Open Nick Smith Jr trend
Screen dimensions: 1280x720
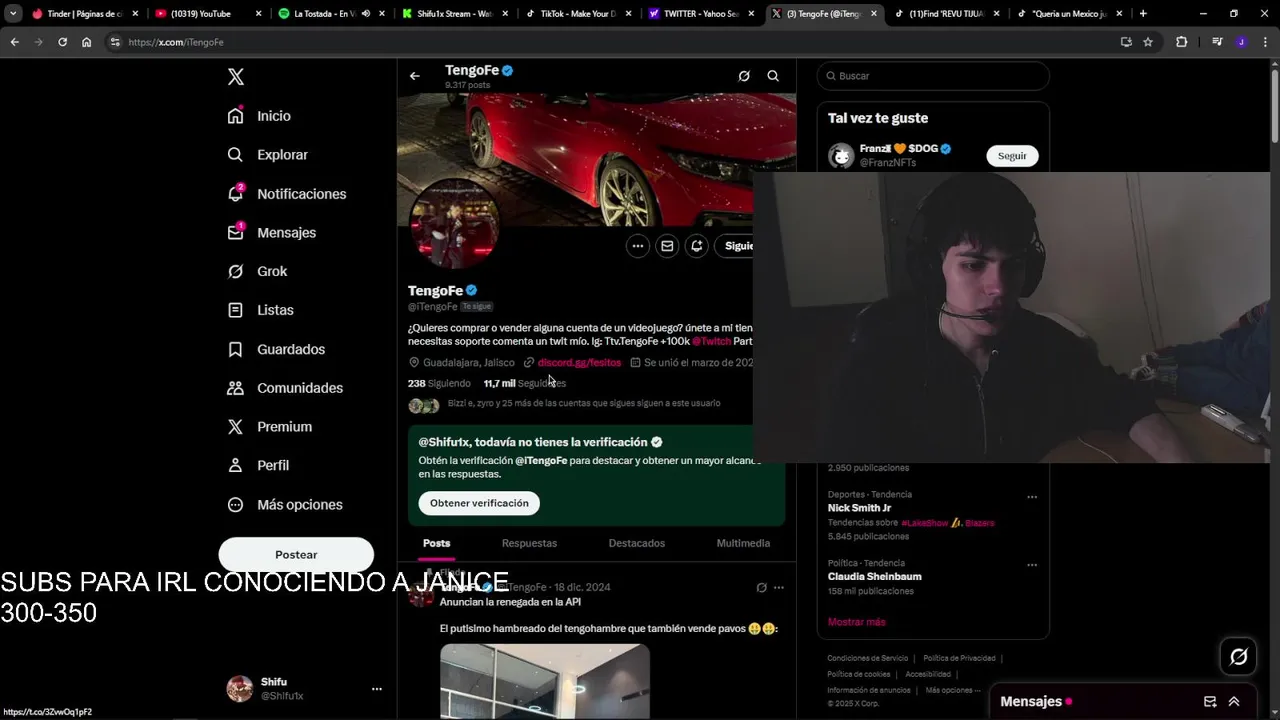859,508
